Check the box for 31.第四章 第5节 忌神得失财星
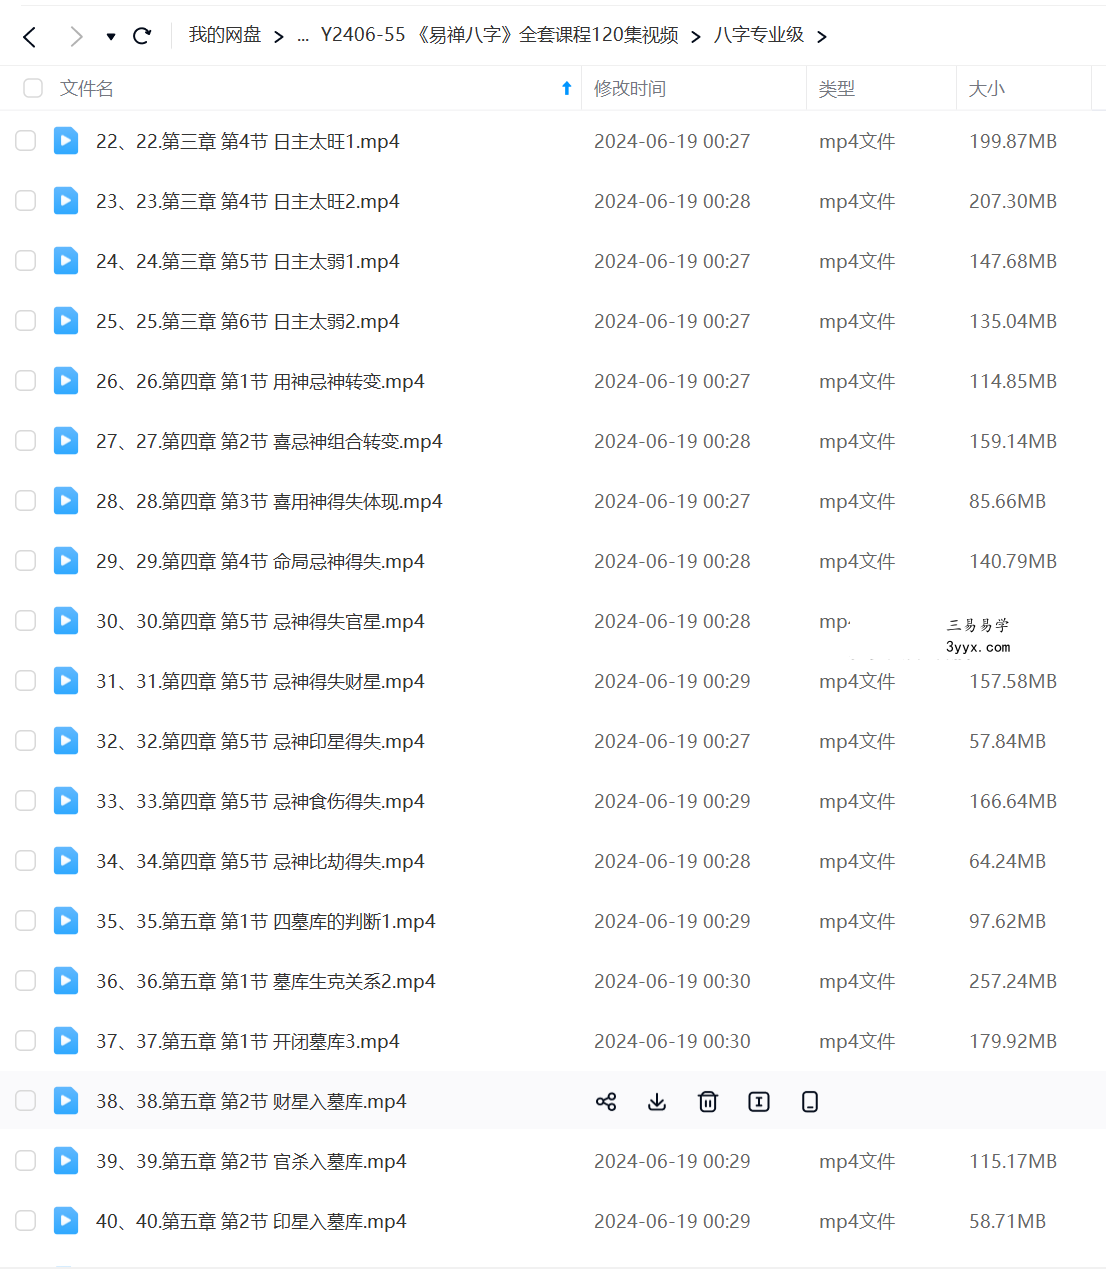 click(26, 681)
